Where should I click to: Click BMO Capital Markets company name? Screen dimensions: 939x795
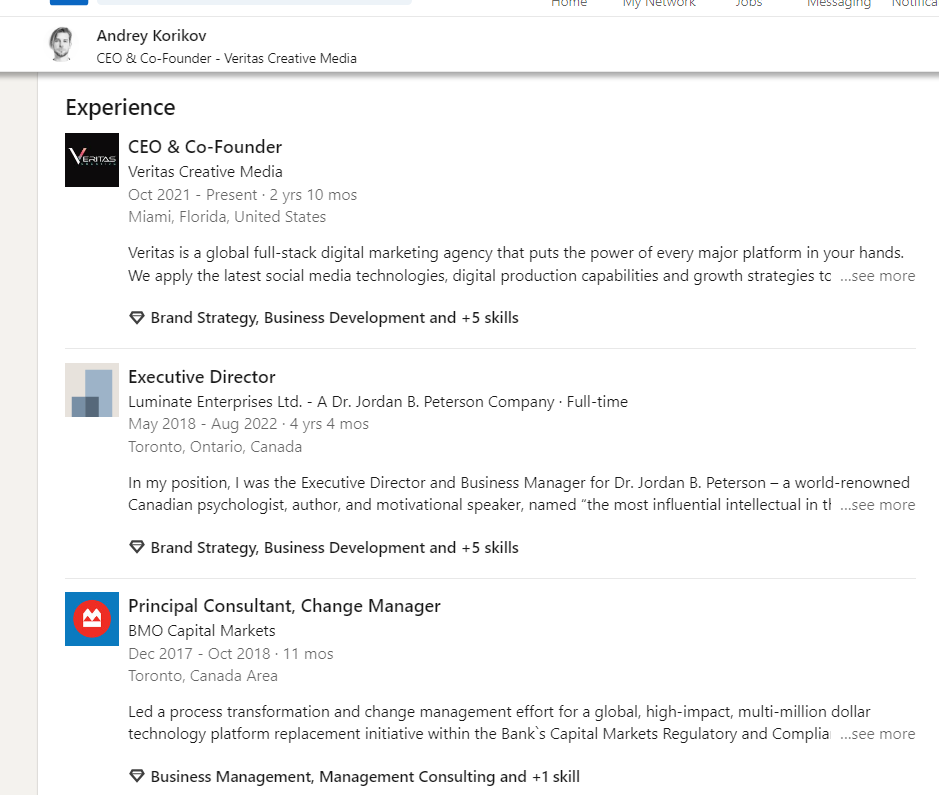pos(202,631)
